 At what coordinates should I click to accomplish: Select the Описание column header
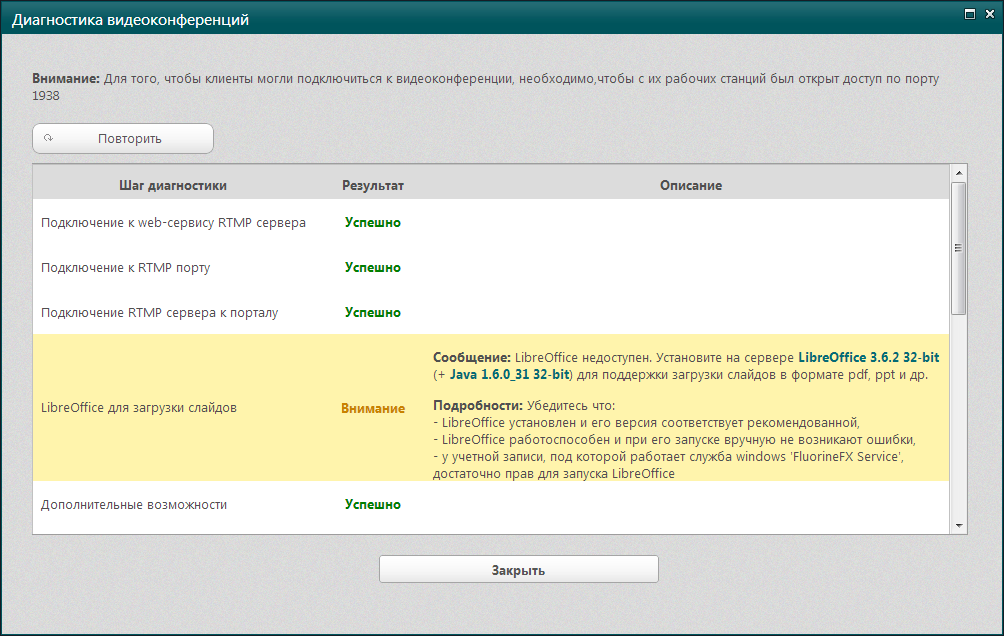[690, 185]
